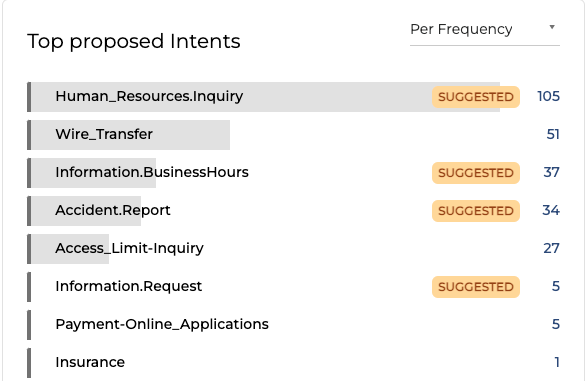This screenshot has height=381, width=587.
Task: Click the count 51 beside Wire_Transfer
Action: [553, 135]
